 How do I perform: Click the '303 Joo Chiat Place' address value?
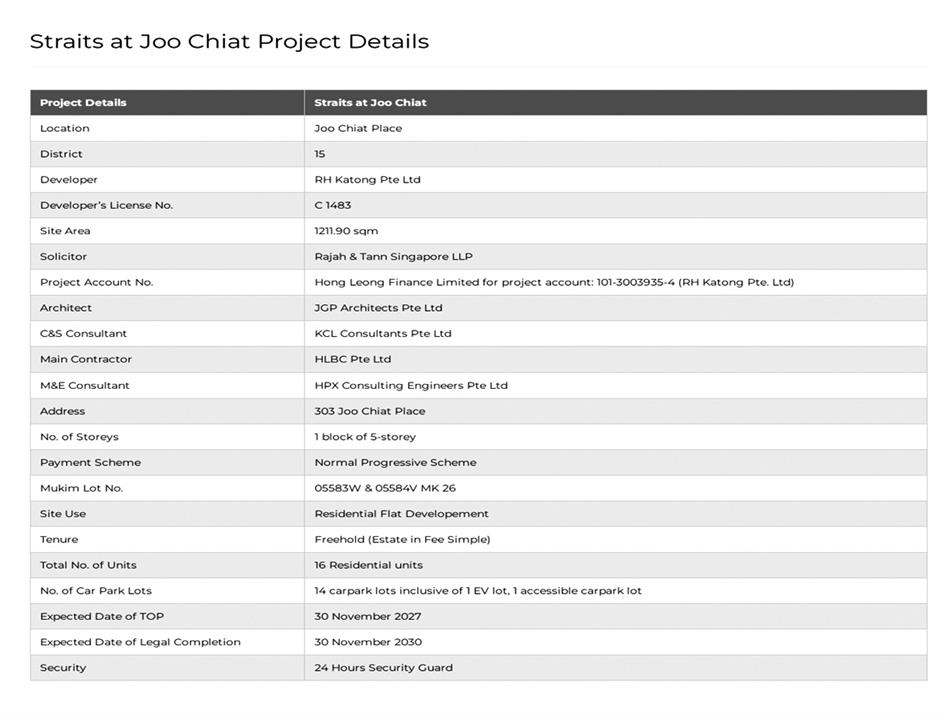(x=369, y=411)
